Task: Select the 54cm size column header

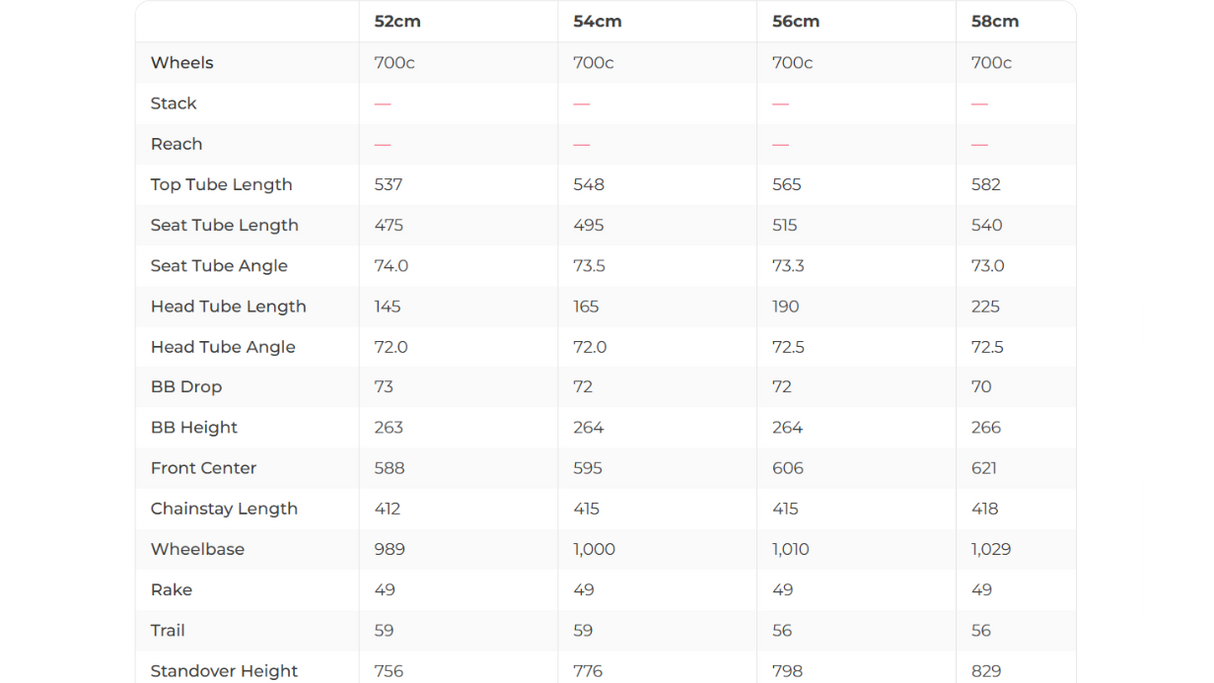Action: [x=596, y=21]
